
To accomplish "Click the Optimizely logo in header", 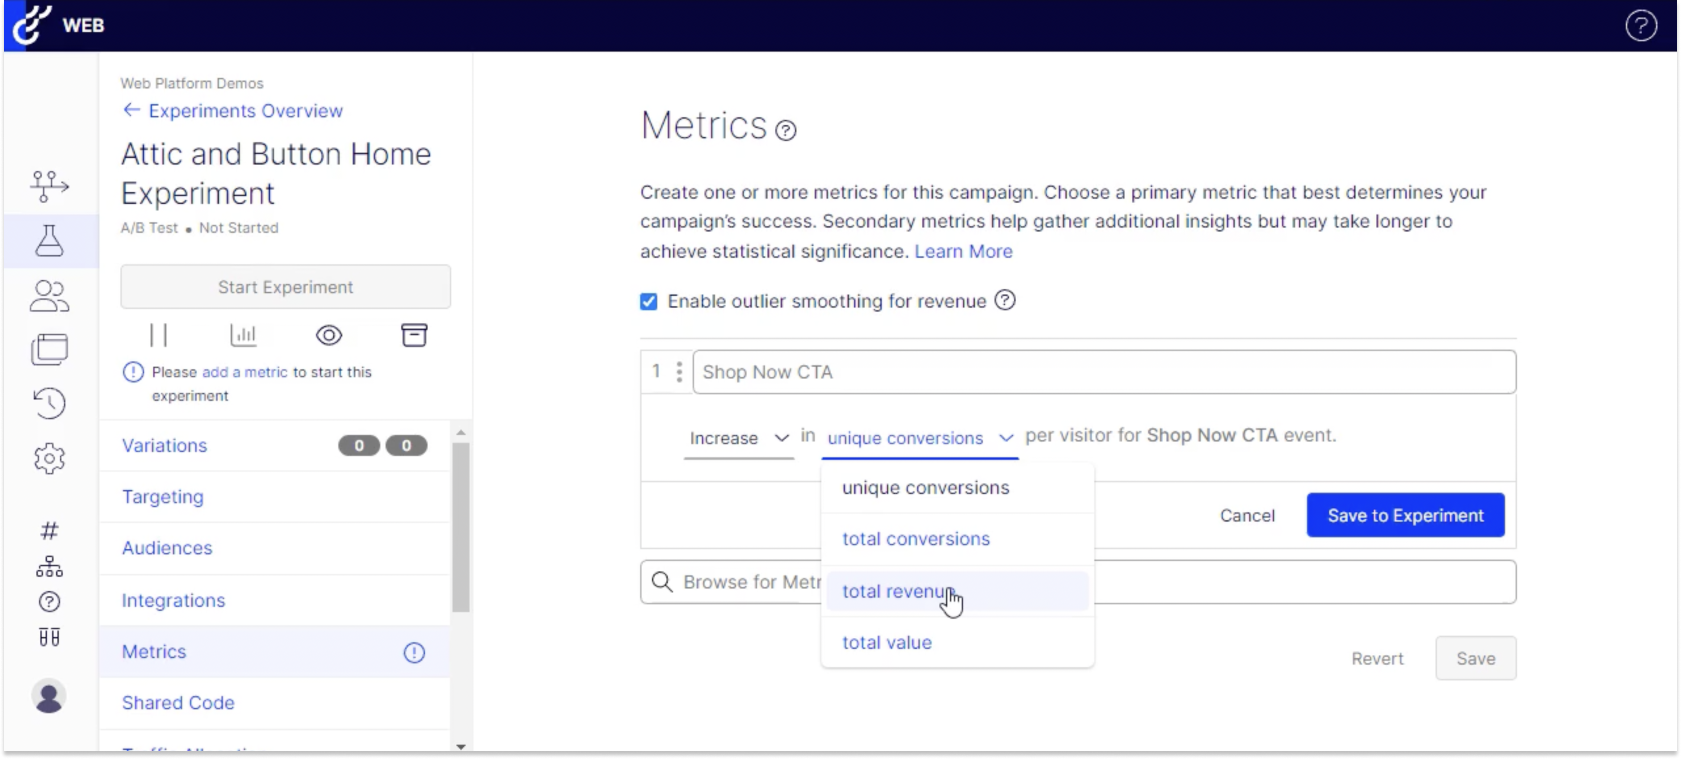I will [x=32, y=24].
